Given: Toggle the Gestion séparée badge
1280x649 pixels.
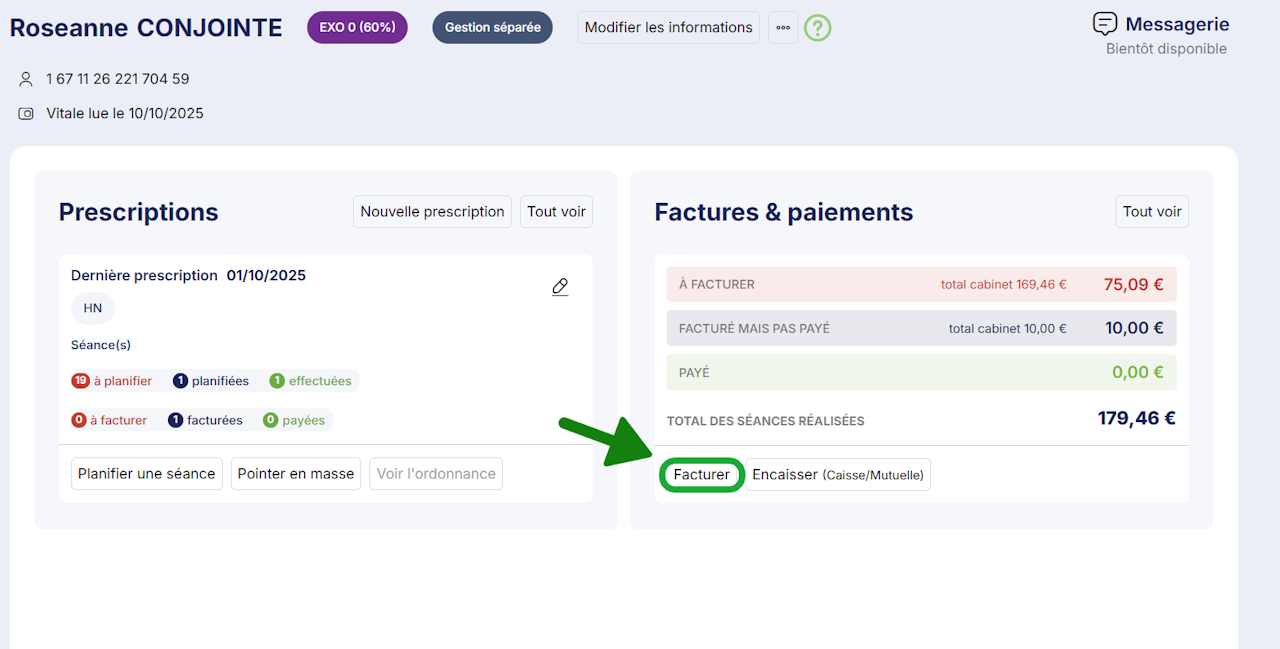Looking at the screenshot, I should pos(492,28).
